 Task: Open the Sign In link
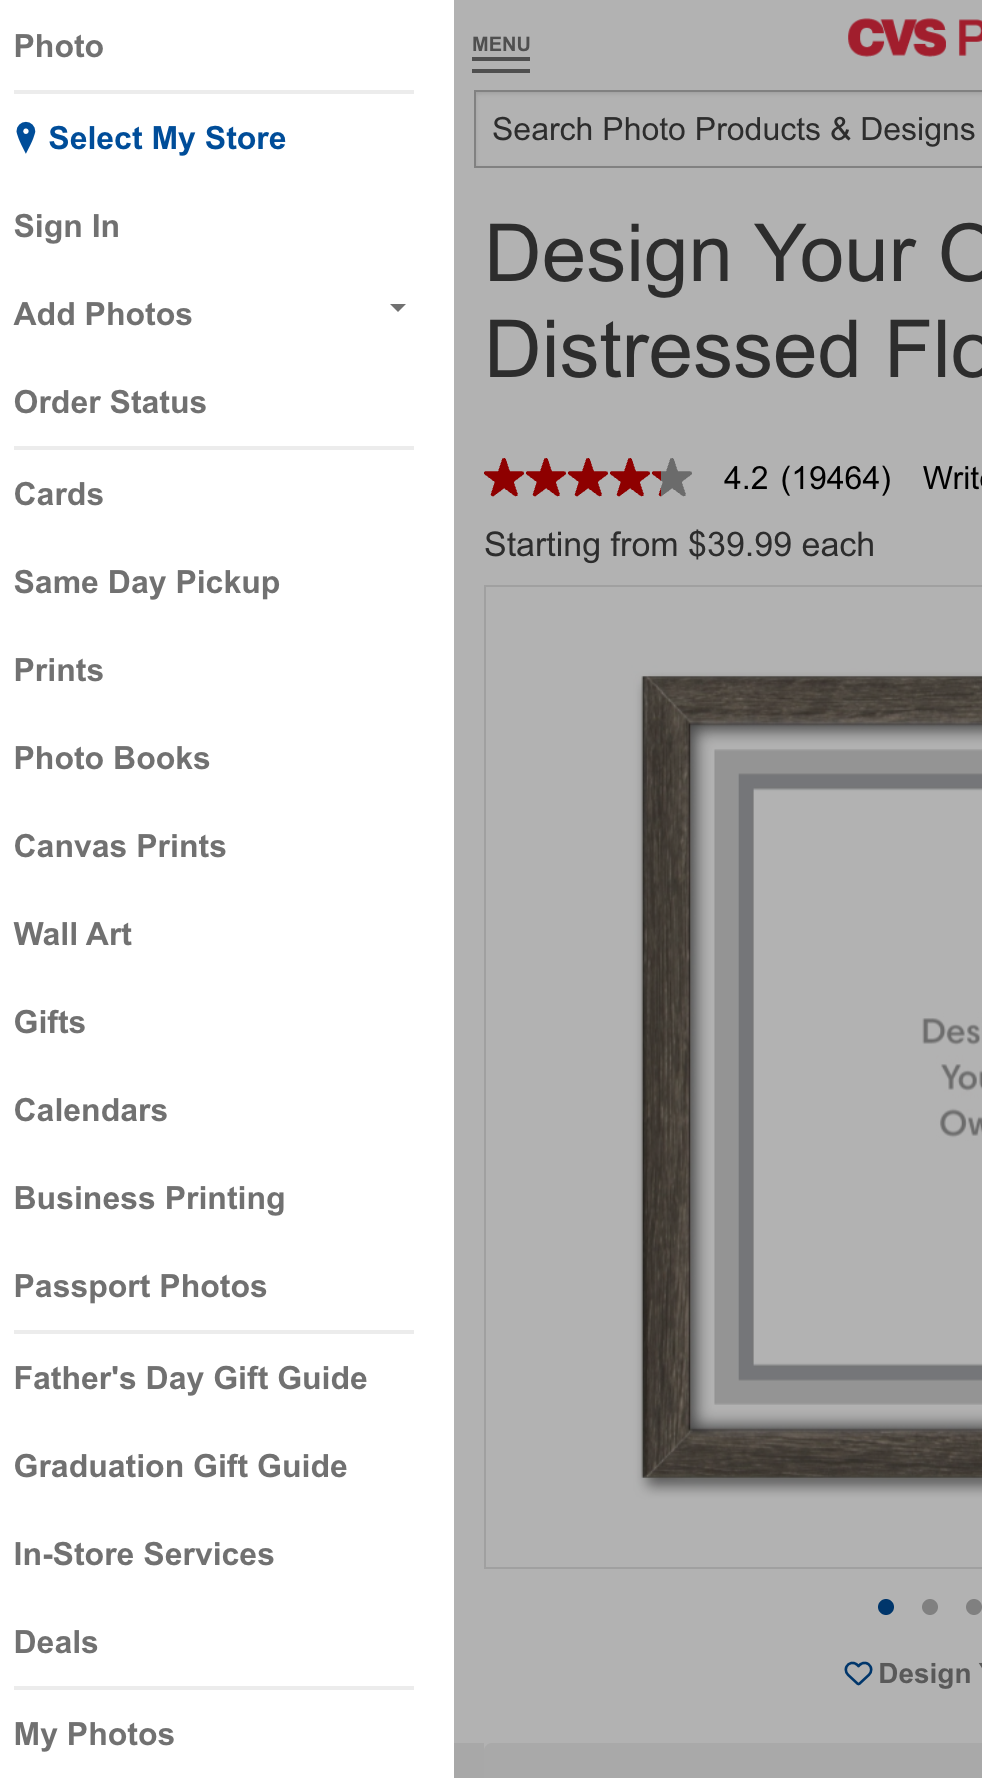[x=67, y=226]
